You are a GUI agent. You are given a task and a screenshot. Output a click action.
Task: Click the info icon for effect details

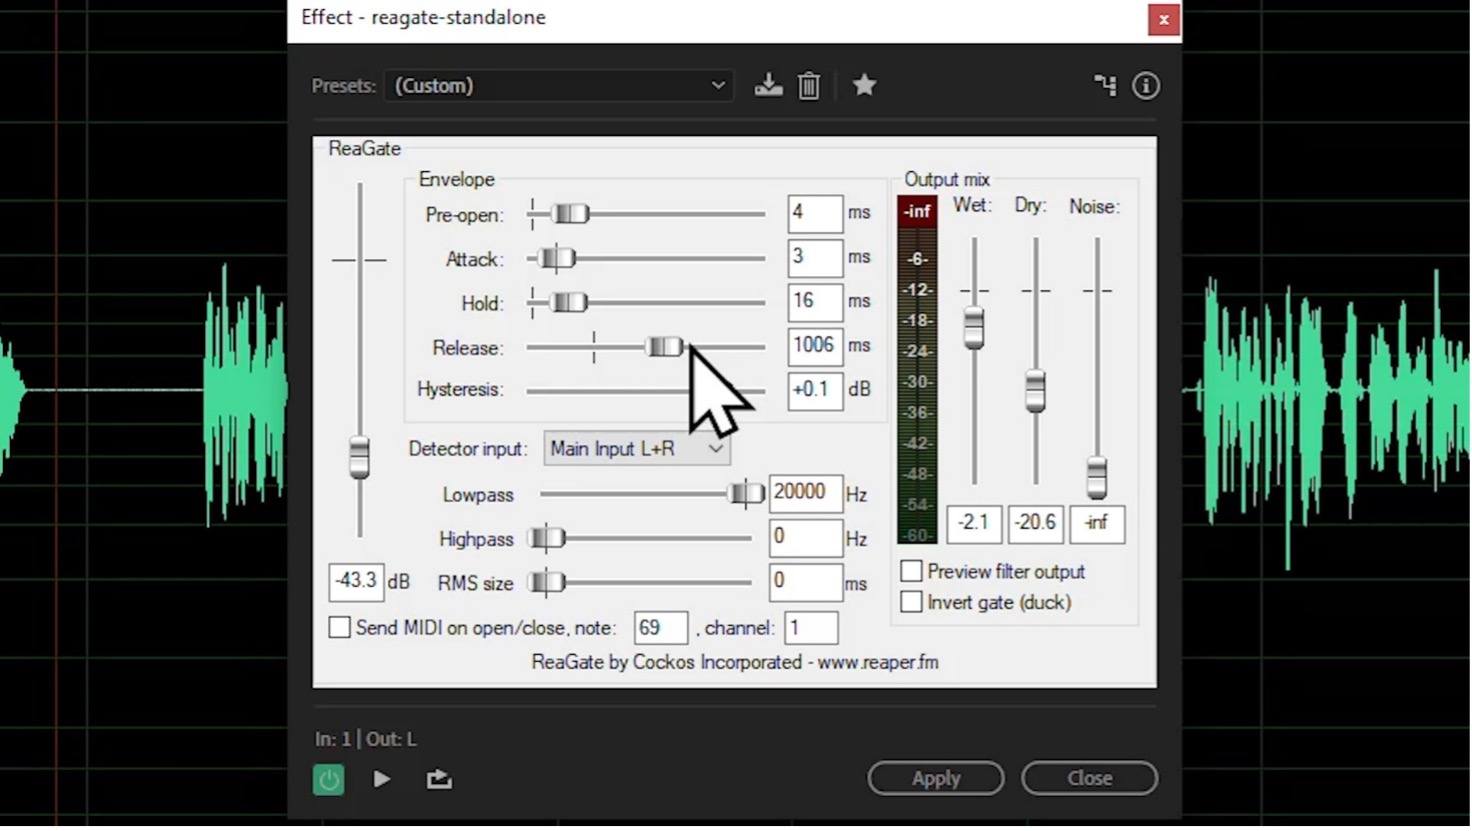tap(1146, 86)
